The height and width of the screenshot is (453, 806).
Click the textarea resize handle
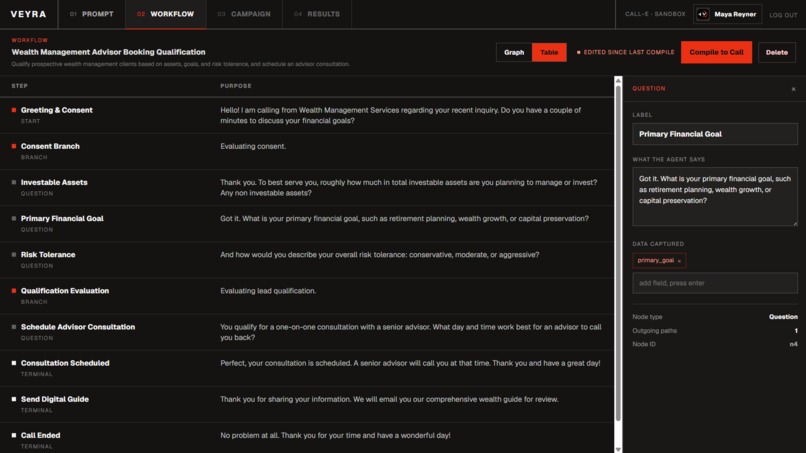click(795, 223)
